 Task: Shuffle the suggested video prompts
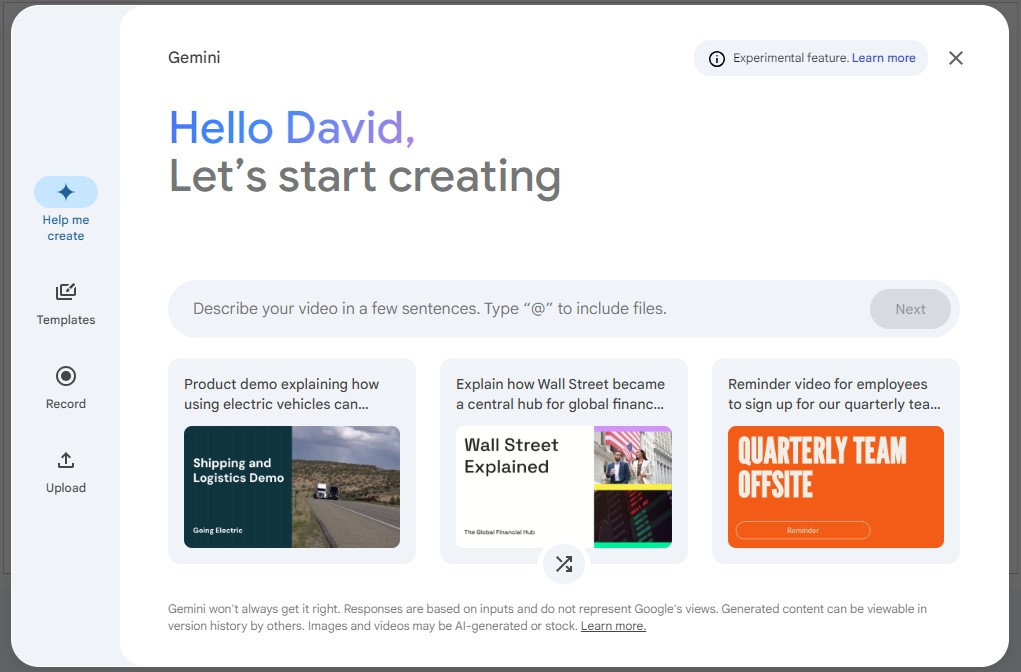(564, 564)
